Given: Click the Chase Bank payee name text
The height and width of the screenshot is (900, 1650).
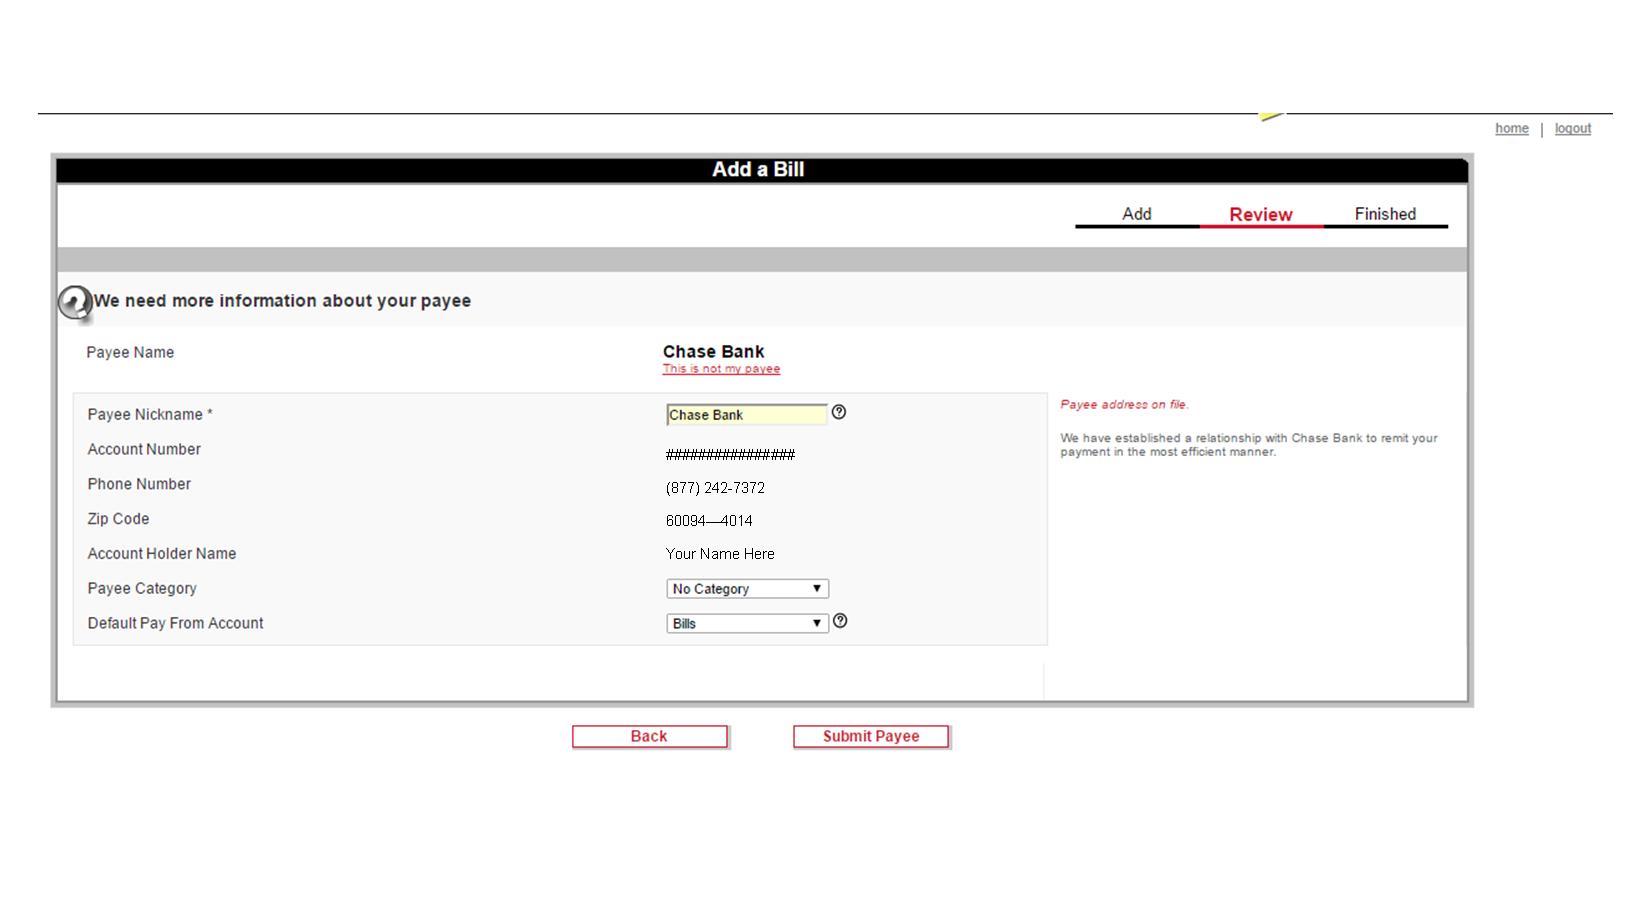Looking at the screenshot, I should coord(713,351).
